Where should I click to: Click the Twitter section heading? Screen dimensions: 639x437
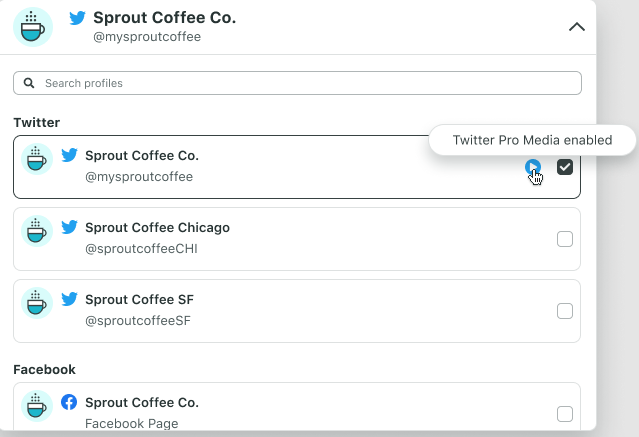(37, 122)
